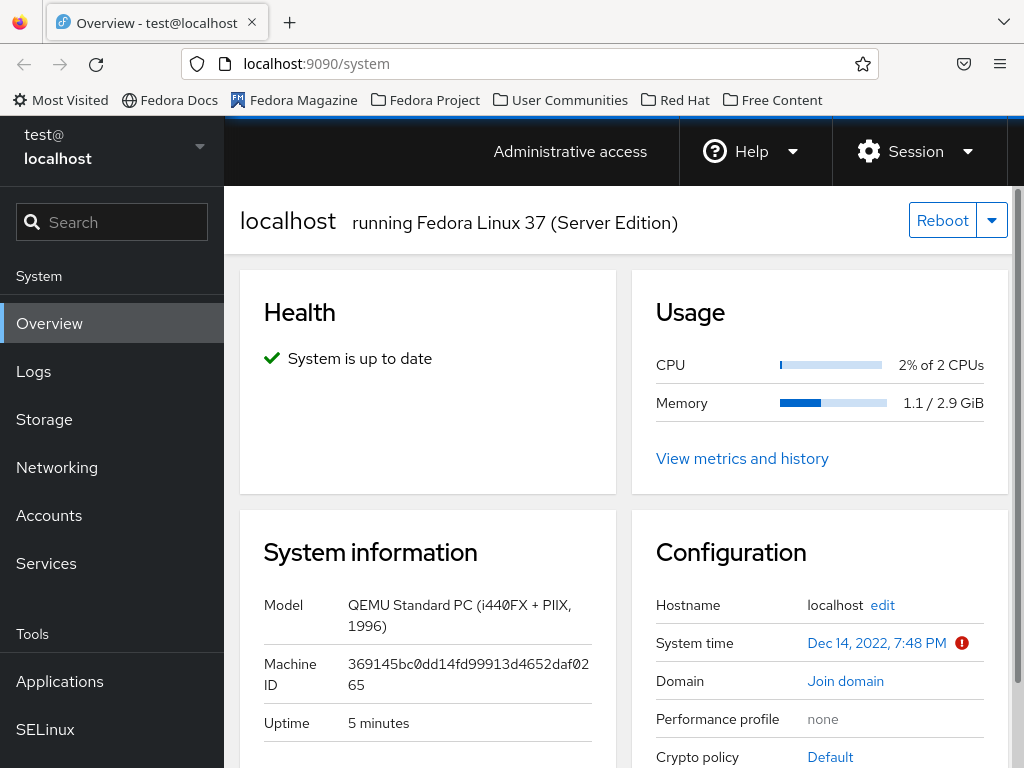Click the red system time warning icon
The height and width of the screenshot is (768, 1024).
962,643
